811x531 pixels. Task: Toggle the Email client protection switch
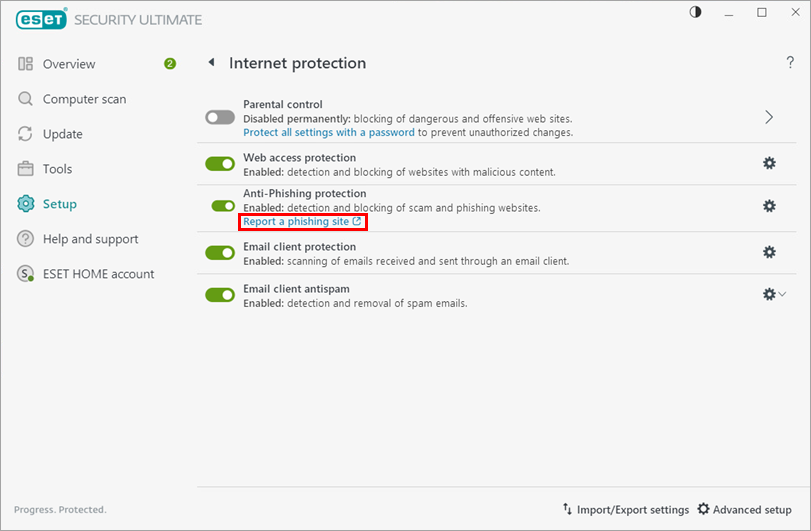[220, 253]
